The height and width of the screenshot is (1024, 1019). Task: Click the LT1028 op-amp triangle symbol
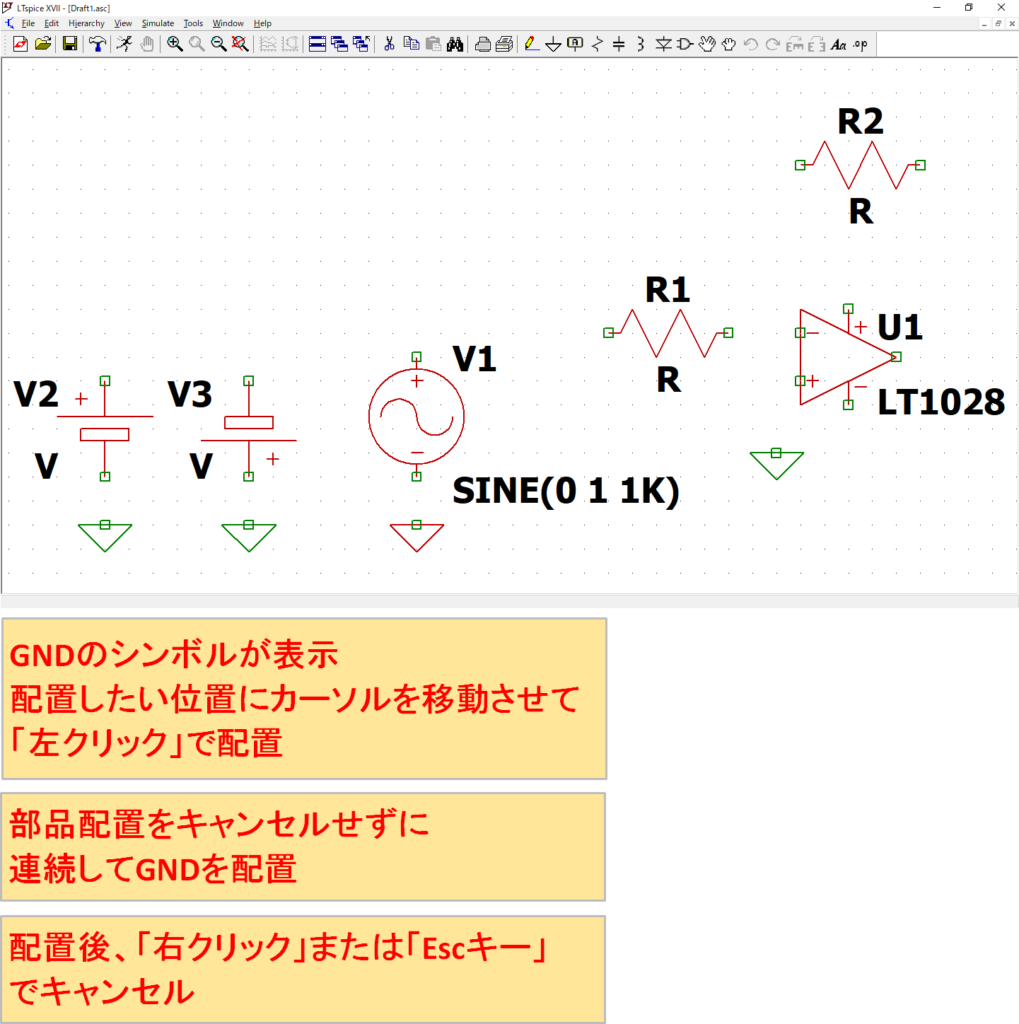click(847, 357)
